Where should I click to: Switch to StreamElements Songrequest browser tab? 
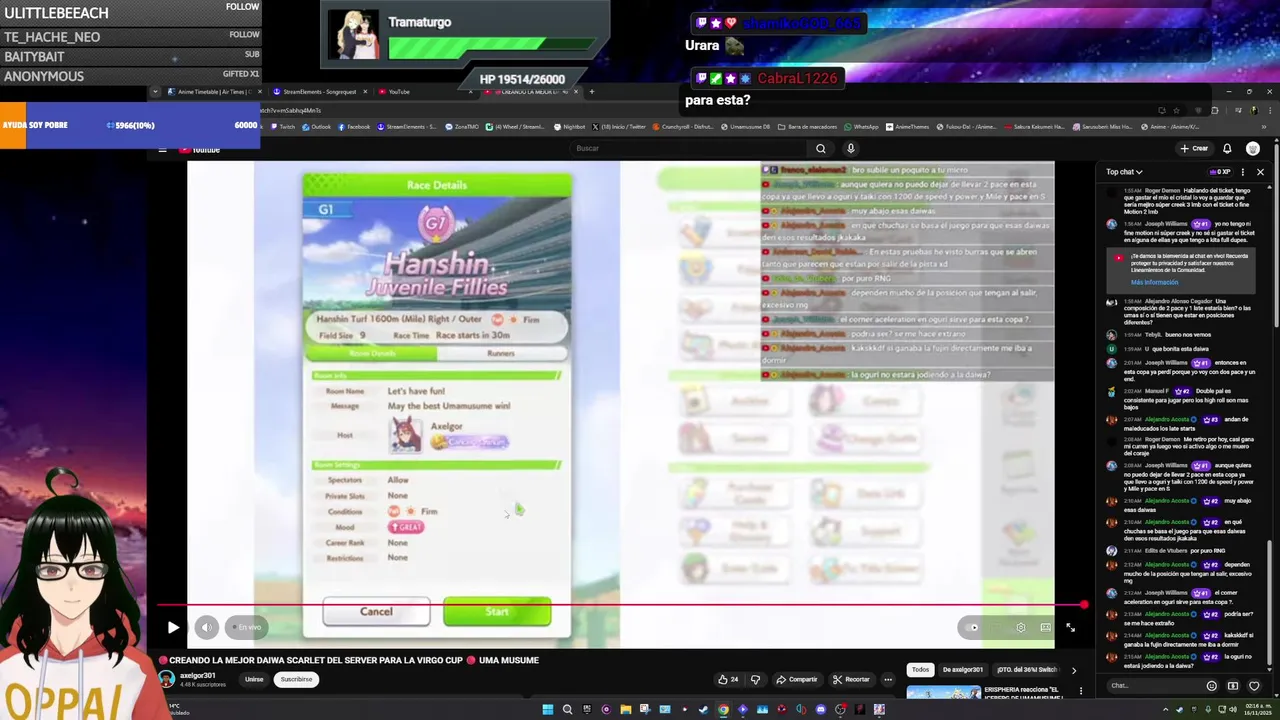click(x=320, y=91)
